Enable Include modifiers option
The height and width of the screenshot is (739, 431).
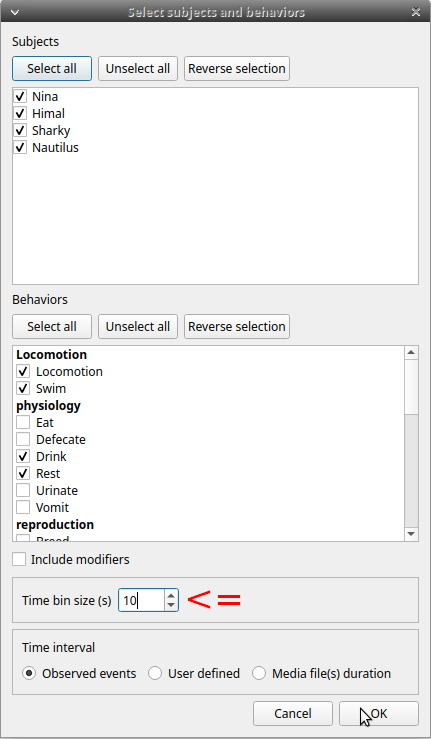[19, 559]
